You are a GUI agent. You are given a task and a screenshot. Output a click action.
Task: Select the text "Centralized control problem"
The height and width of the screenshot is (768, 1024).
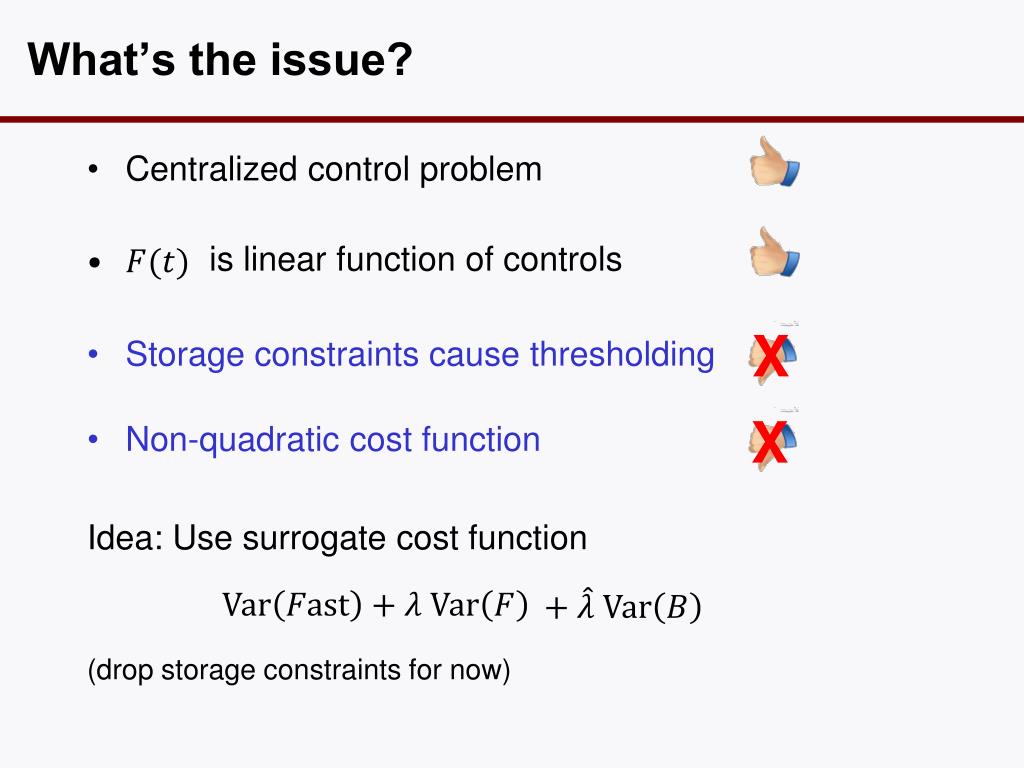pyautogui.click(x=334, y=170)
